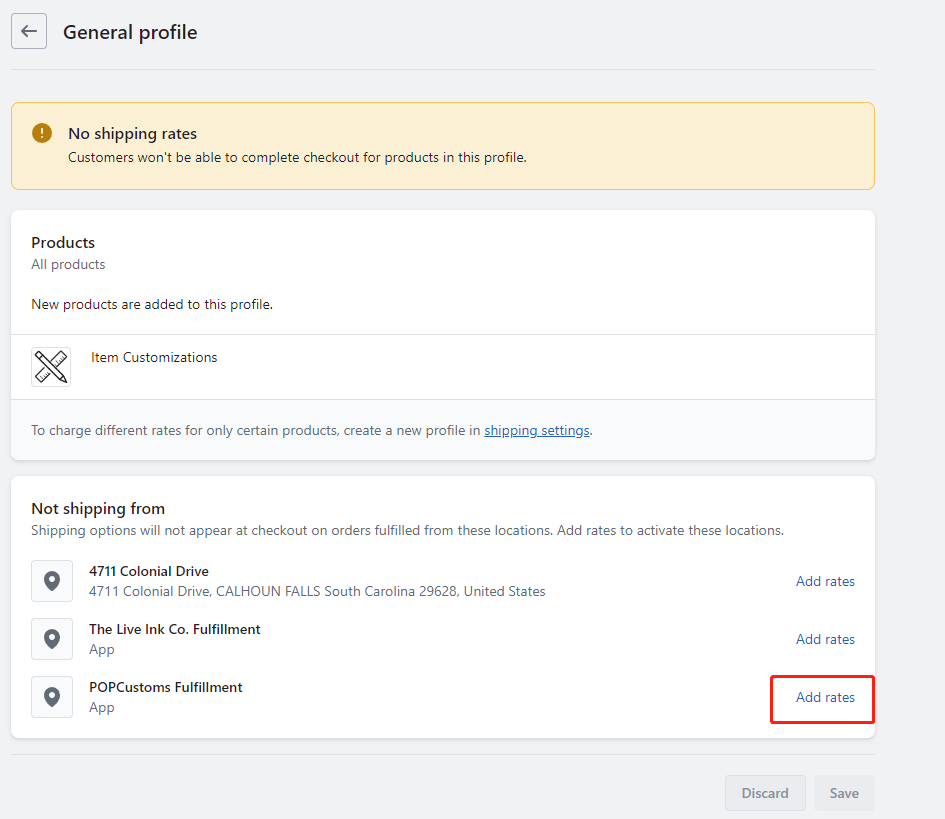Click the No shipping rates banner heading

pyautogui.click(x=133, y=134)
